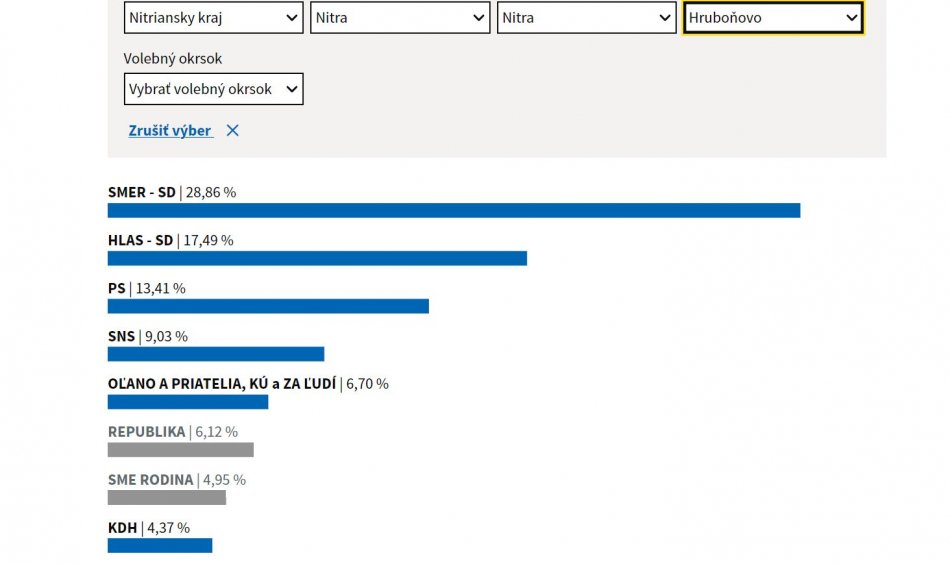The width and height of the screenshot is (950, 564).
Task: Click the REPUBLIKA 6,12 % label
Action: 172,431
